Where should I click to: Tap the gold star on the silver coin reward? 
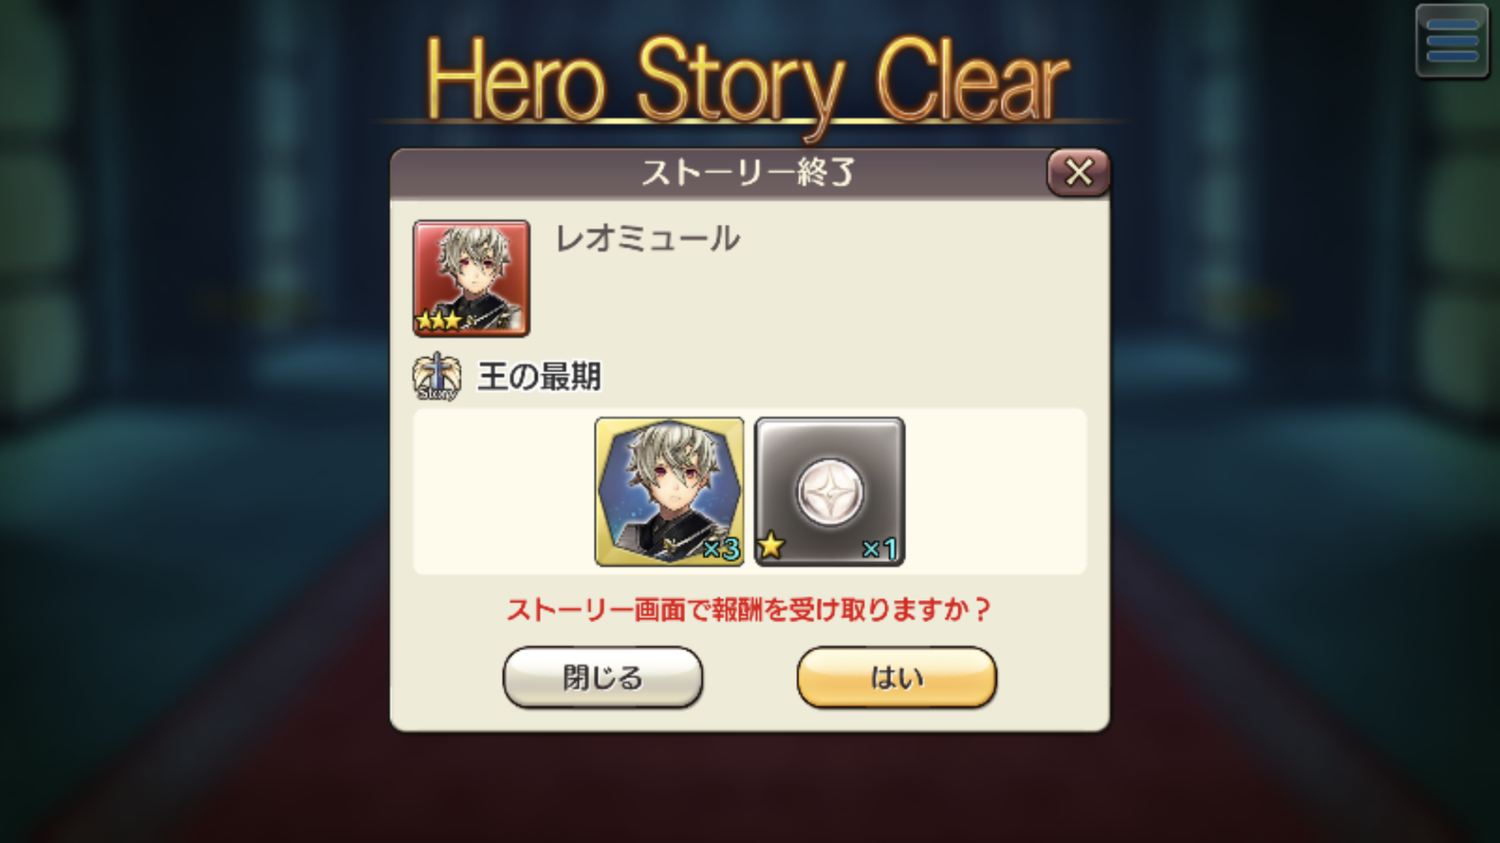click(x=771, y=546)
